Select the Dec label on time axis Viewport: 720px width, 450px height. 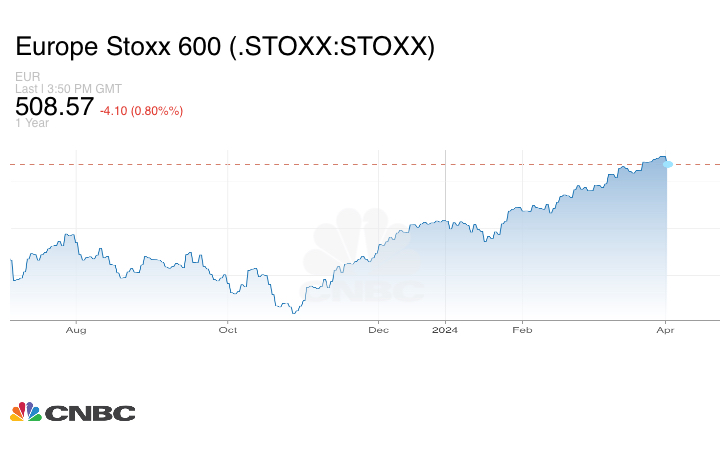(x=378, y=329)
